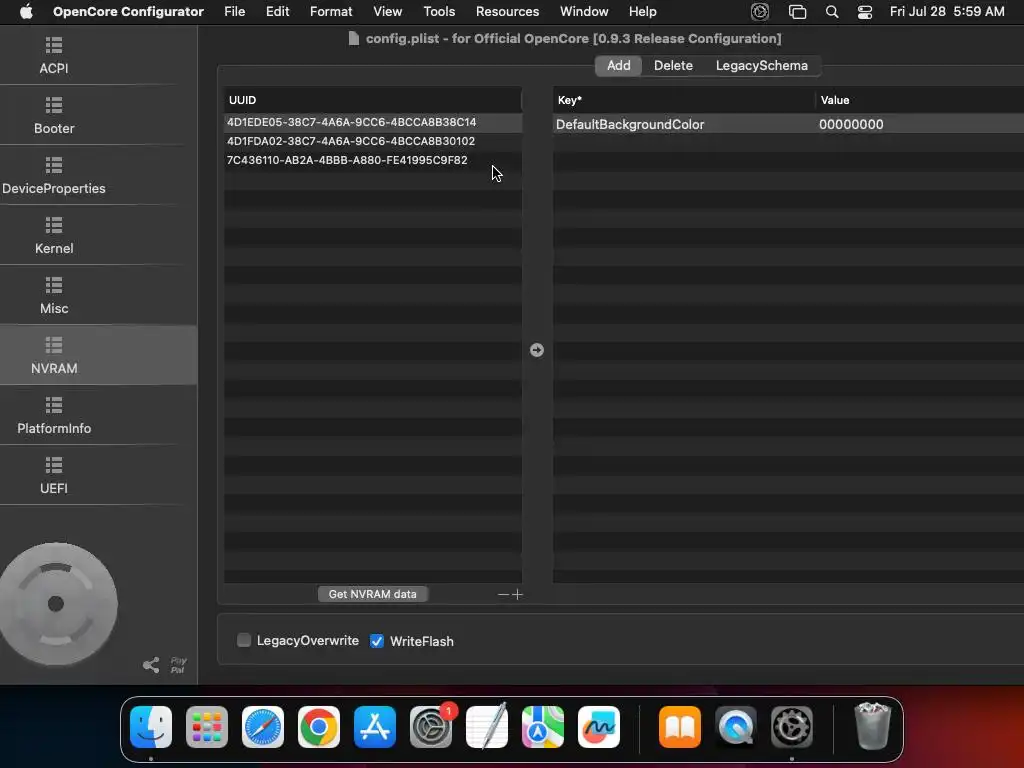Enable the LegacyOverwrite checkbox
Screen dimensions: 1024x768
pos(244,640)
